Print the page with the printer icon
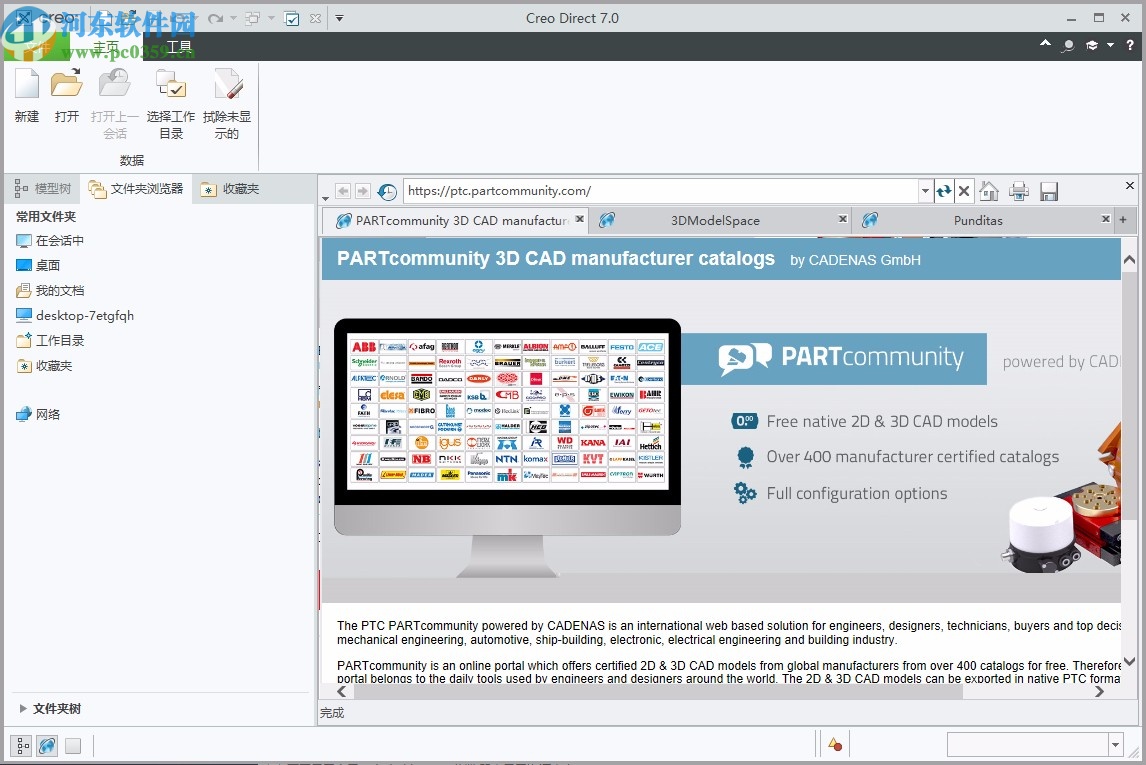The image size is (1146, 765). 1019,191
